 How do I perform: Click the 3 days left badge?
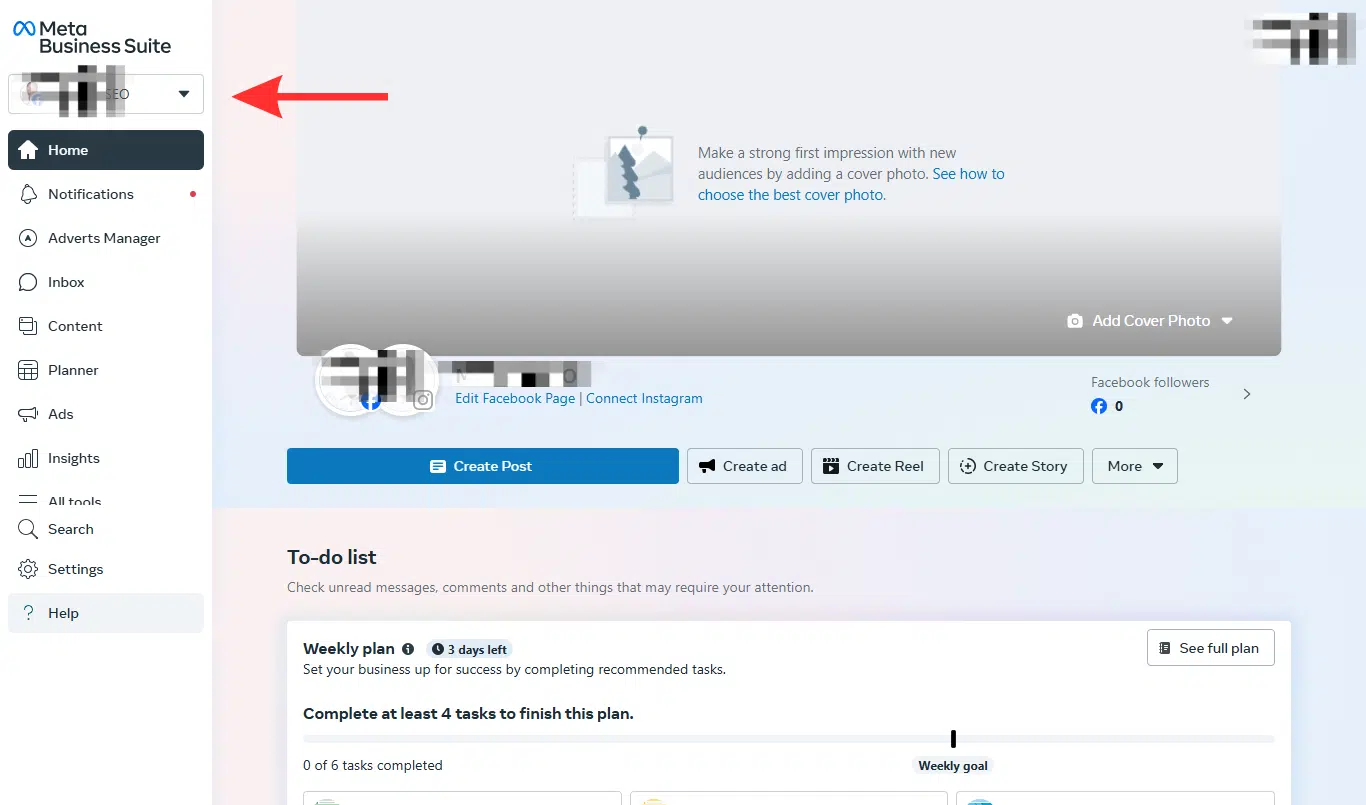click(x=469, y=649)
